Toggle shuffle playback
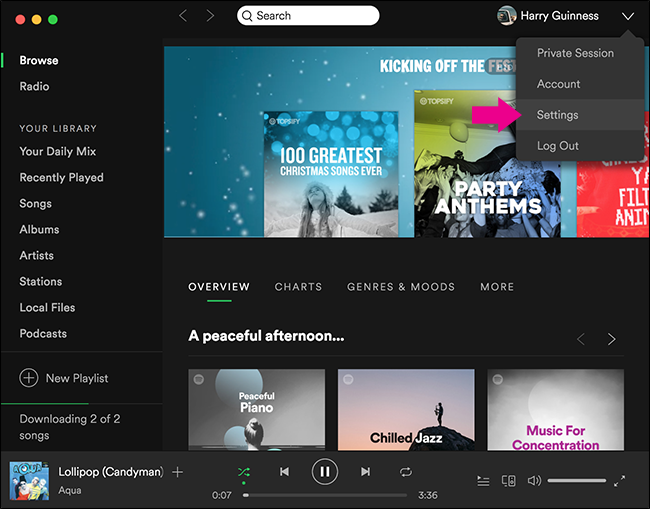650x509 pixels. [244, 472]
